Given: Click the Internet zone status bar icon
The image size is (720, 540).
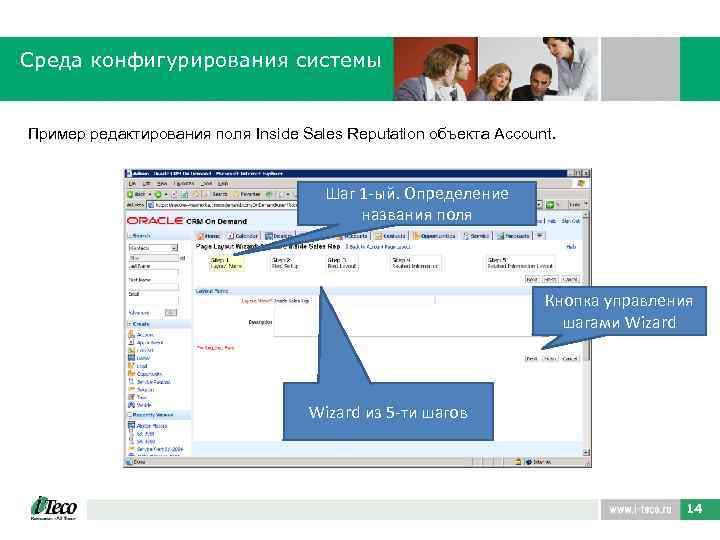Looking at the screenshot, I should click(x=529, y=462).
